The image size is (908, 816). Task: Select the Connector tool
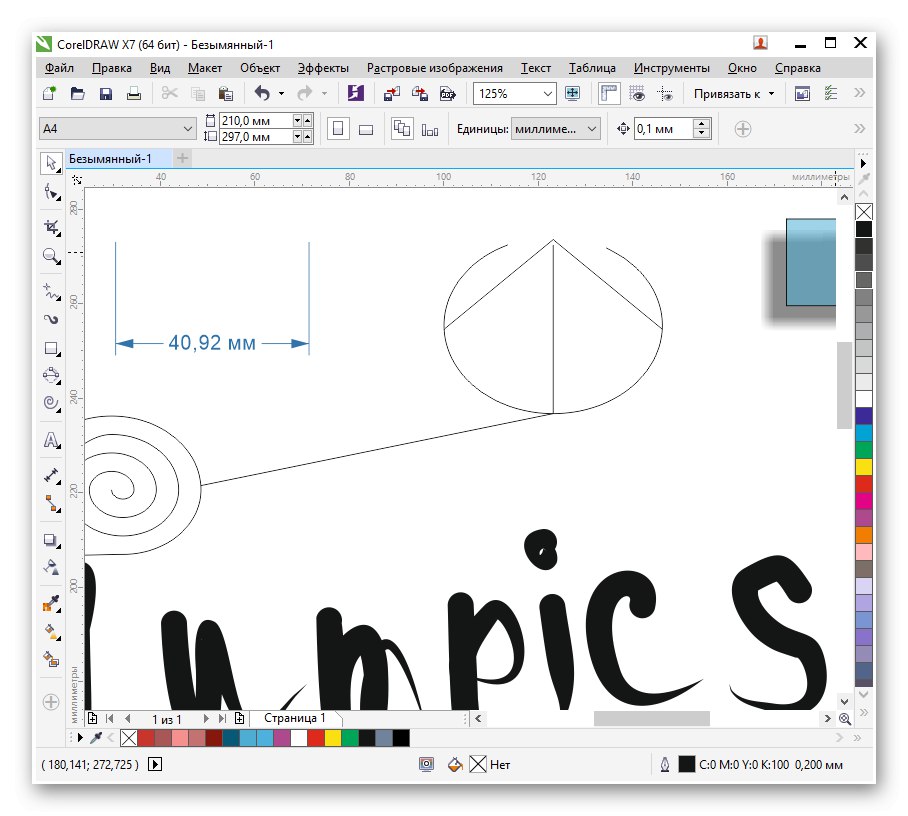[x=51, y=504]
